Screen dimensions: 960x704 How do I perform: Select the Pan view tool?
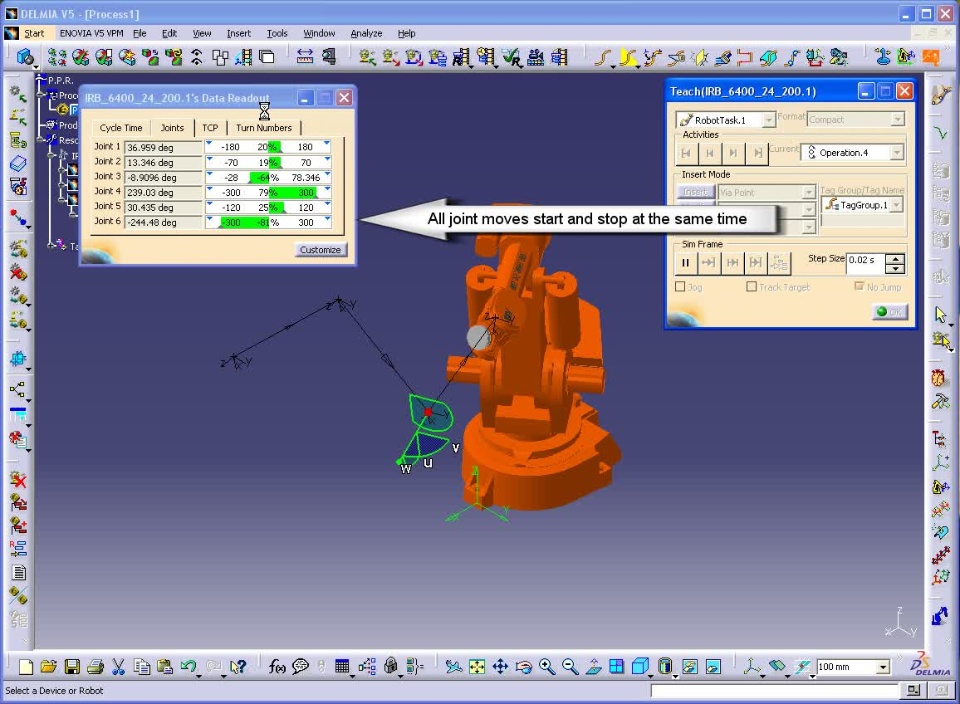[x=500, y=667]
